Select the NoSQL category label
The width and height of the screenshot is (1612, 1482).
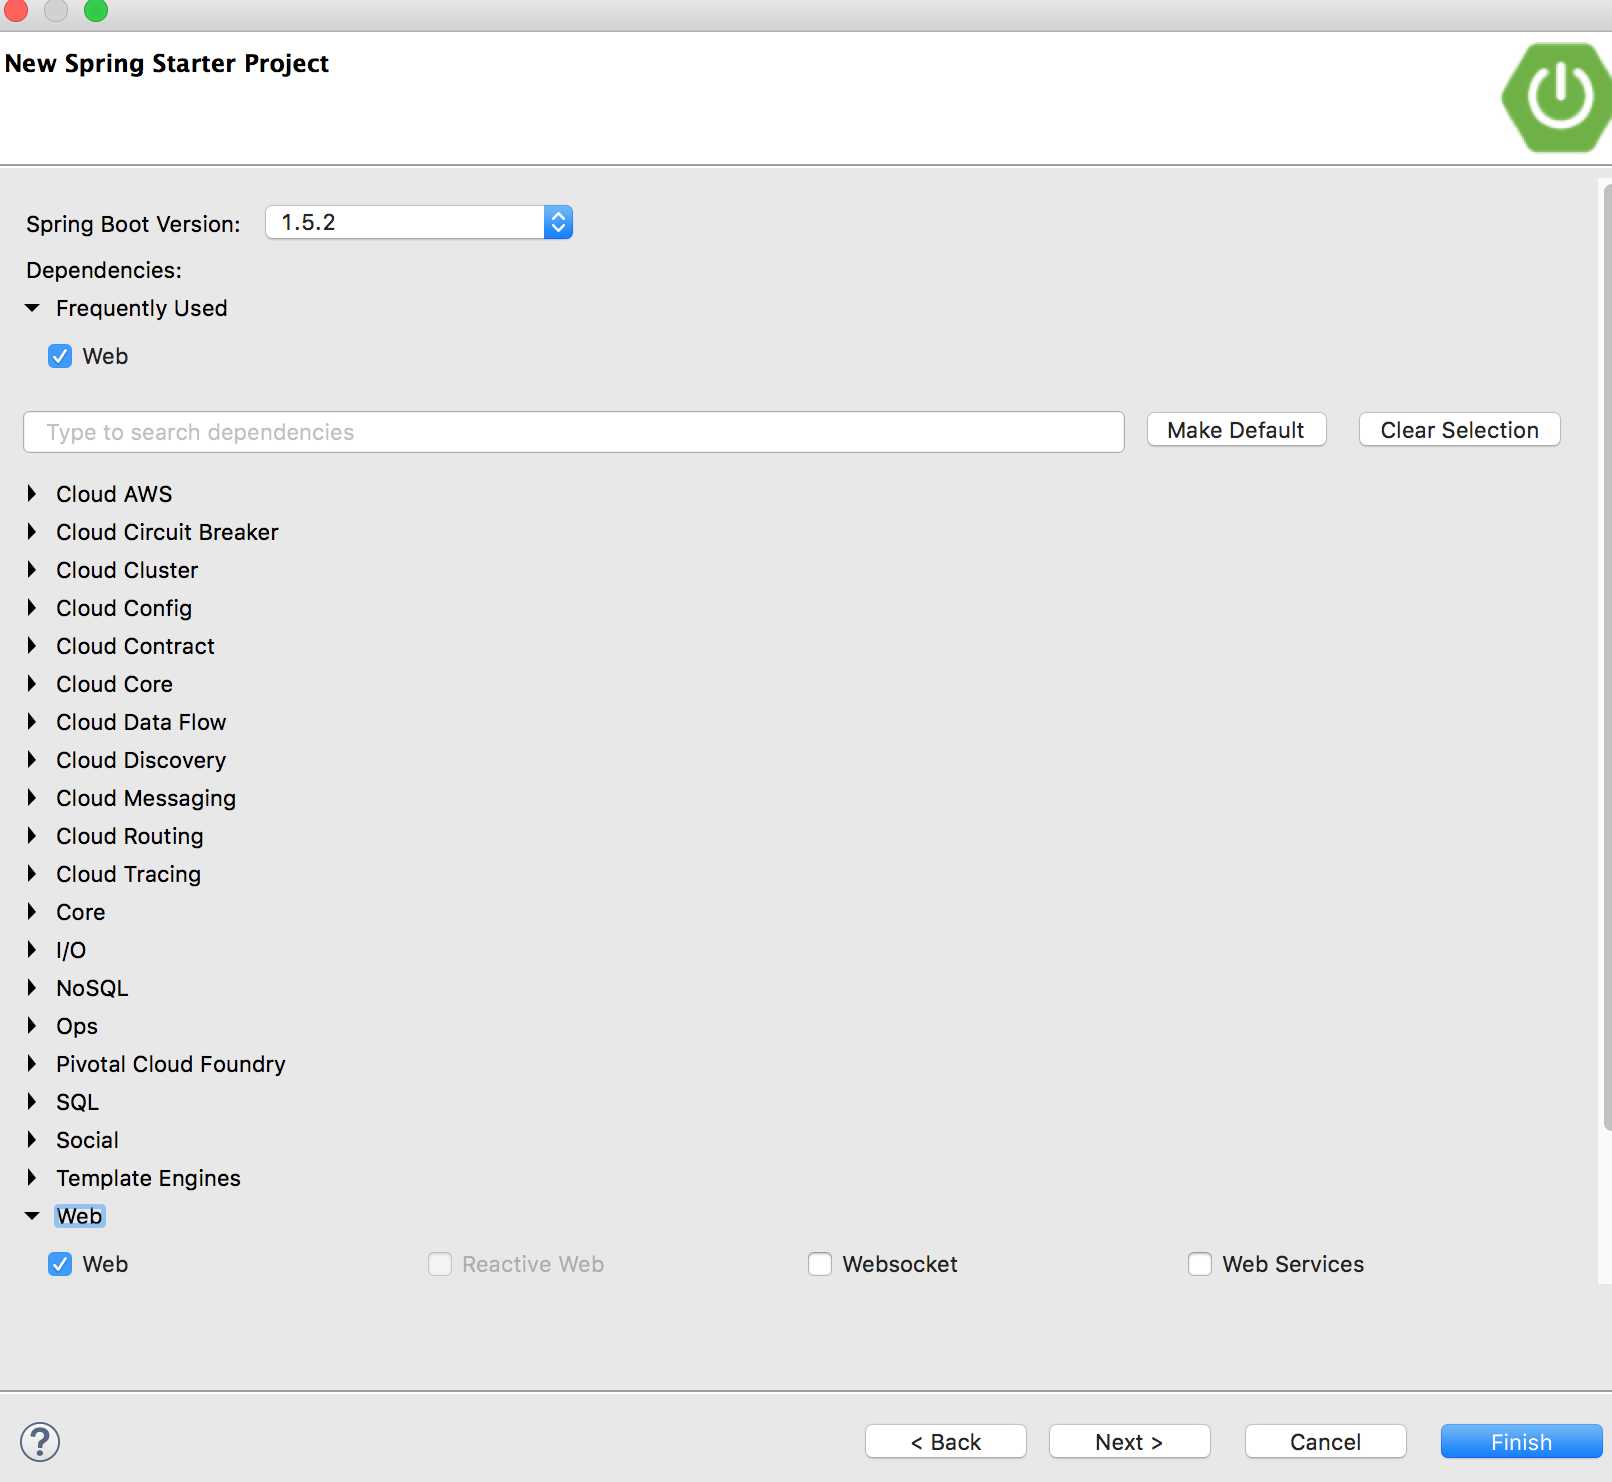(x=92, y=988)
